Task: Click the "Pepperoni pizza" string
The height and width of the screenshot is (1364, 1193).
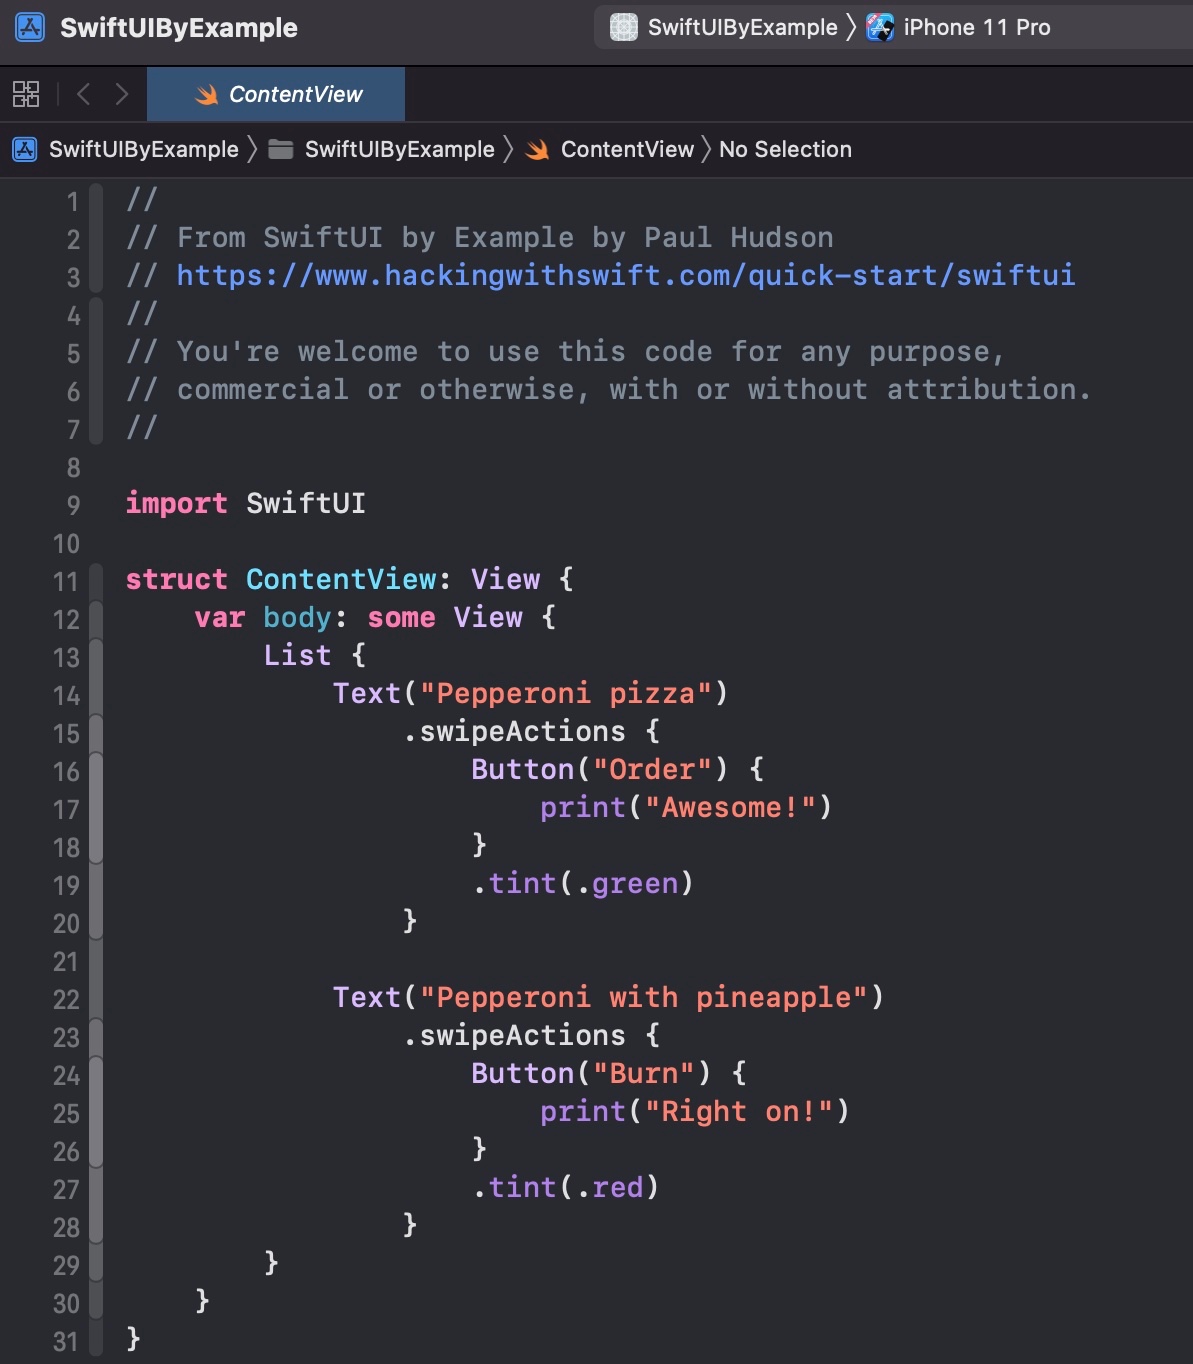Action: pos(565,693)
